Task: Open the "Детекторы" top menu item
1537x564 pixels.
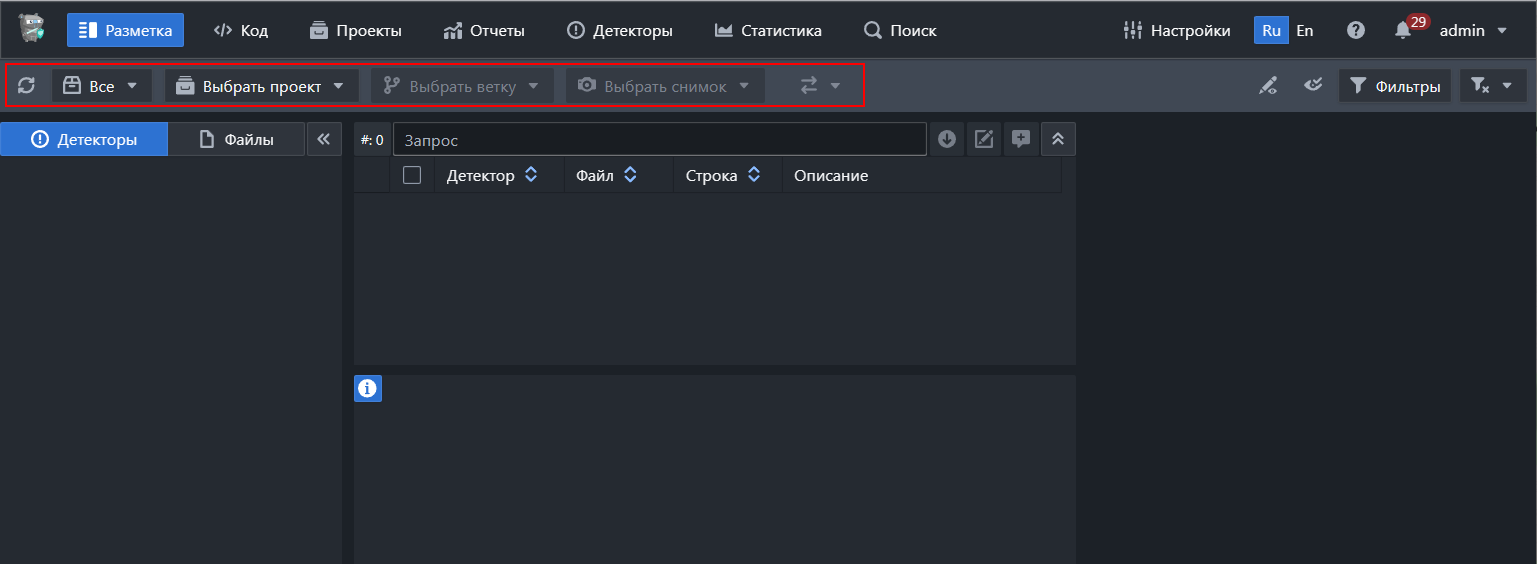Action: pyautogui.click(x=620, y=31)
